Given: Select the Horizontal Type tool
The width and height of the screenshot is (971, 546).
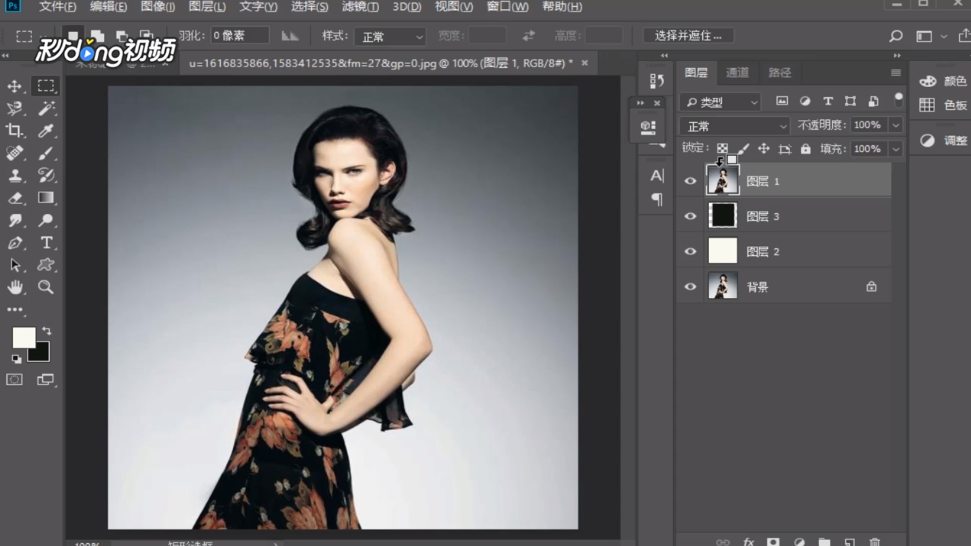Looking at the screenshot, I should (x=45, y=243).
